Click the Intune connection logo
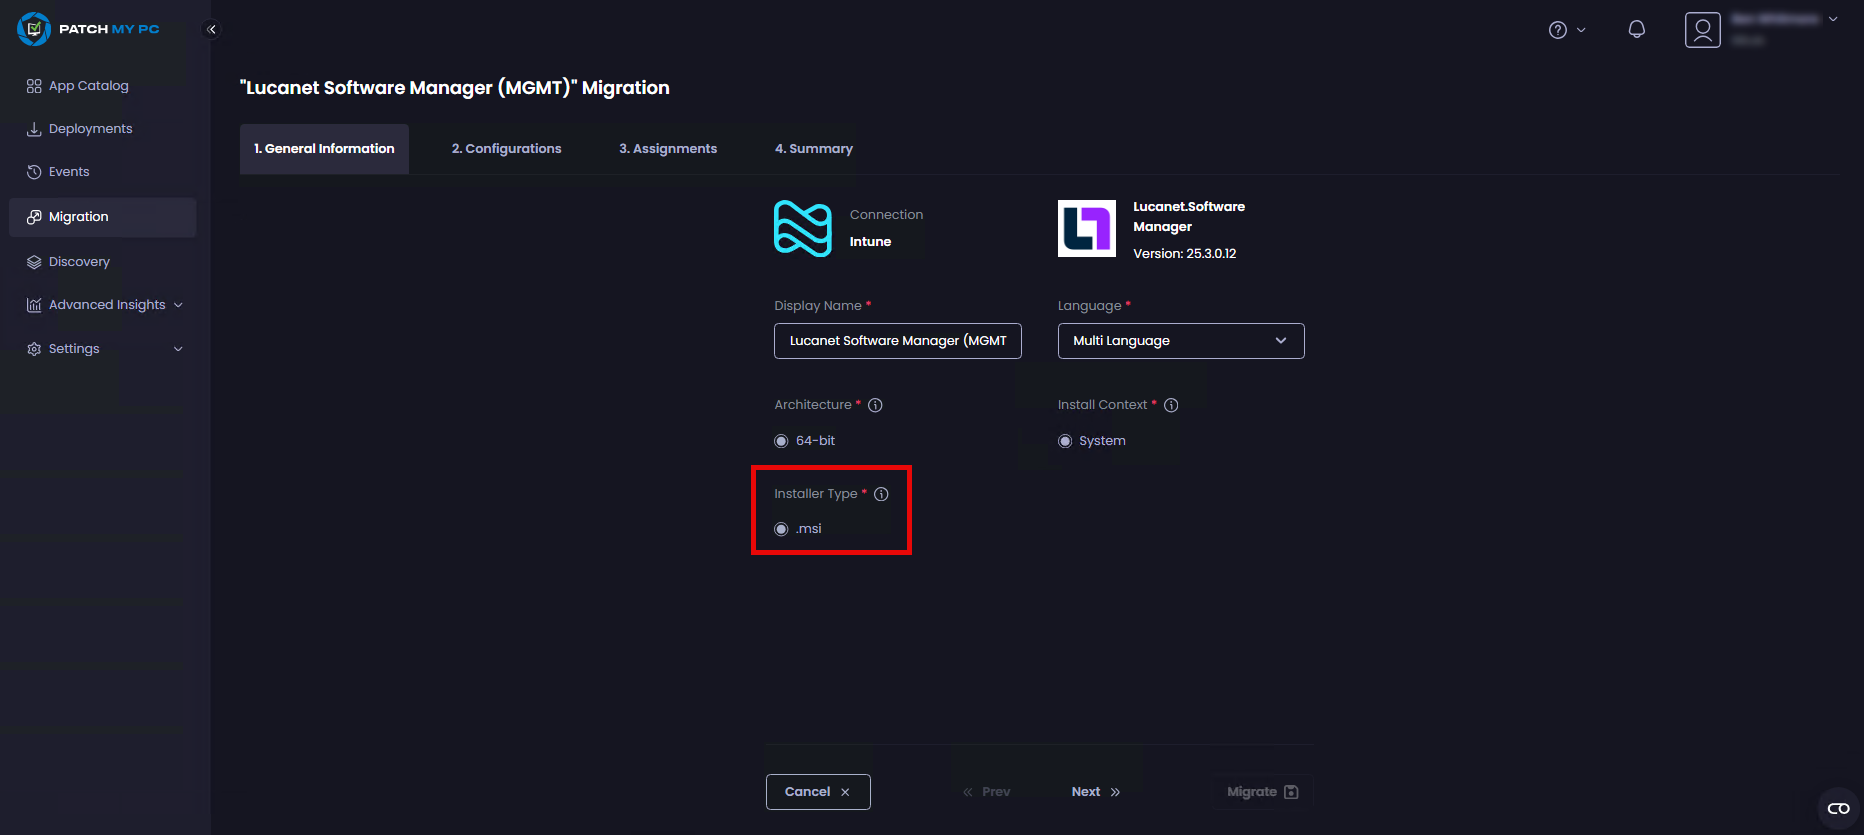This screenshot has width=1864, height=835. [803, 228]
